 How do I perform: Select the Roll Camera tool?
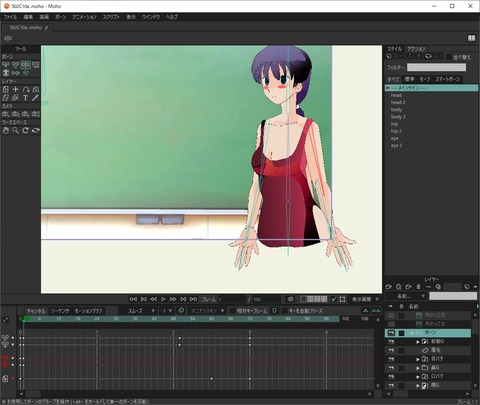point(25,114)
